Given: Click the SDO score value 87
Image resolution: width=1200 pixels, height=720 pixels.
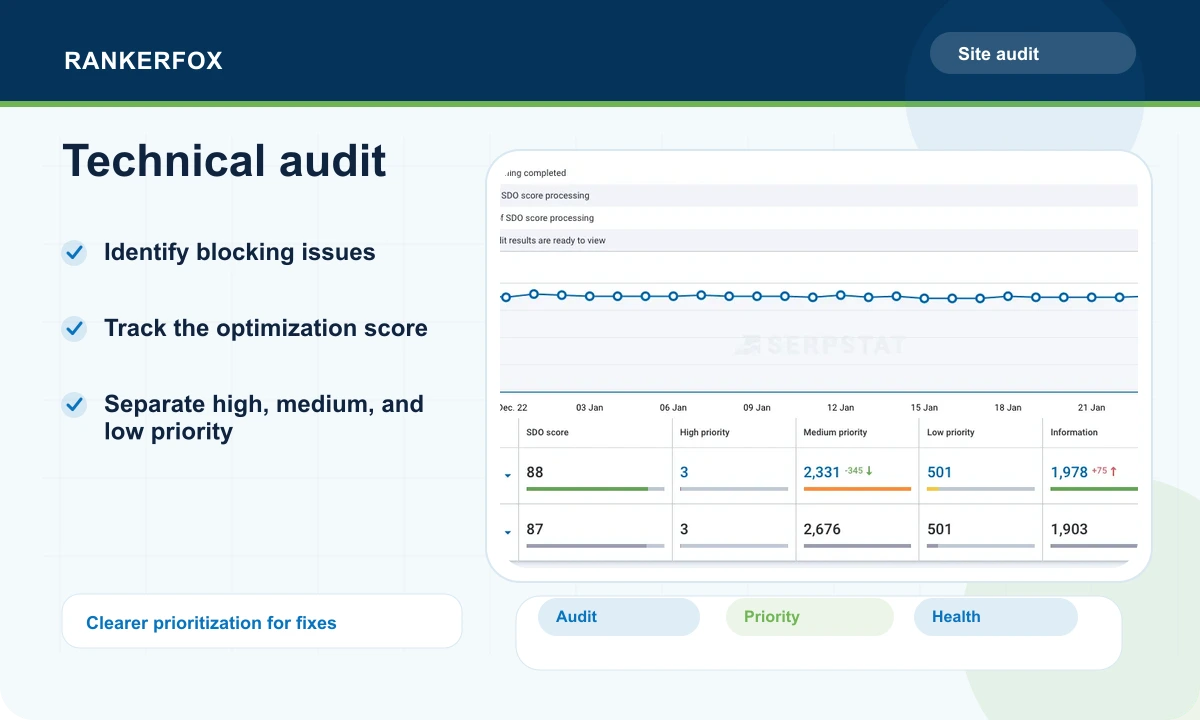Looking at the screenshot, I should (x=535, y=529).
